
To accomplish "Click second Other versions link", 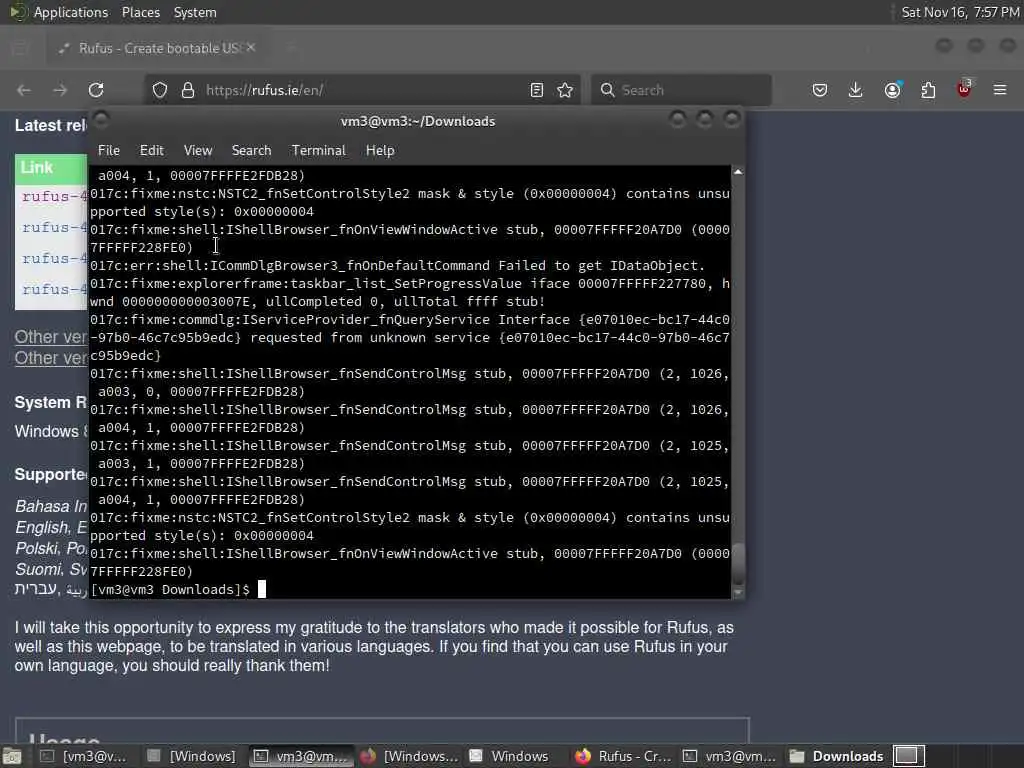I will pos(51,359).
